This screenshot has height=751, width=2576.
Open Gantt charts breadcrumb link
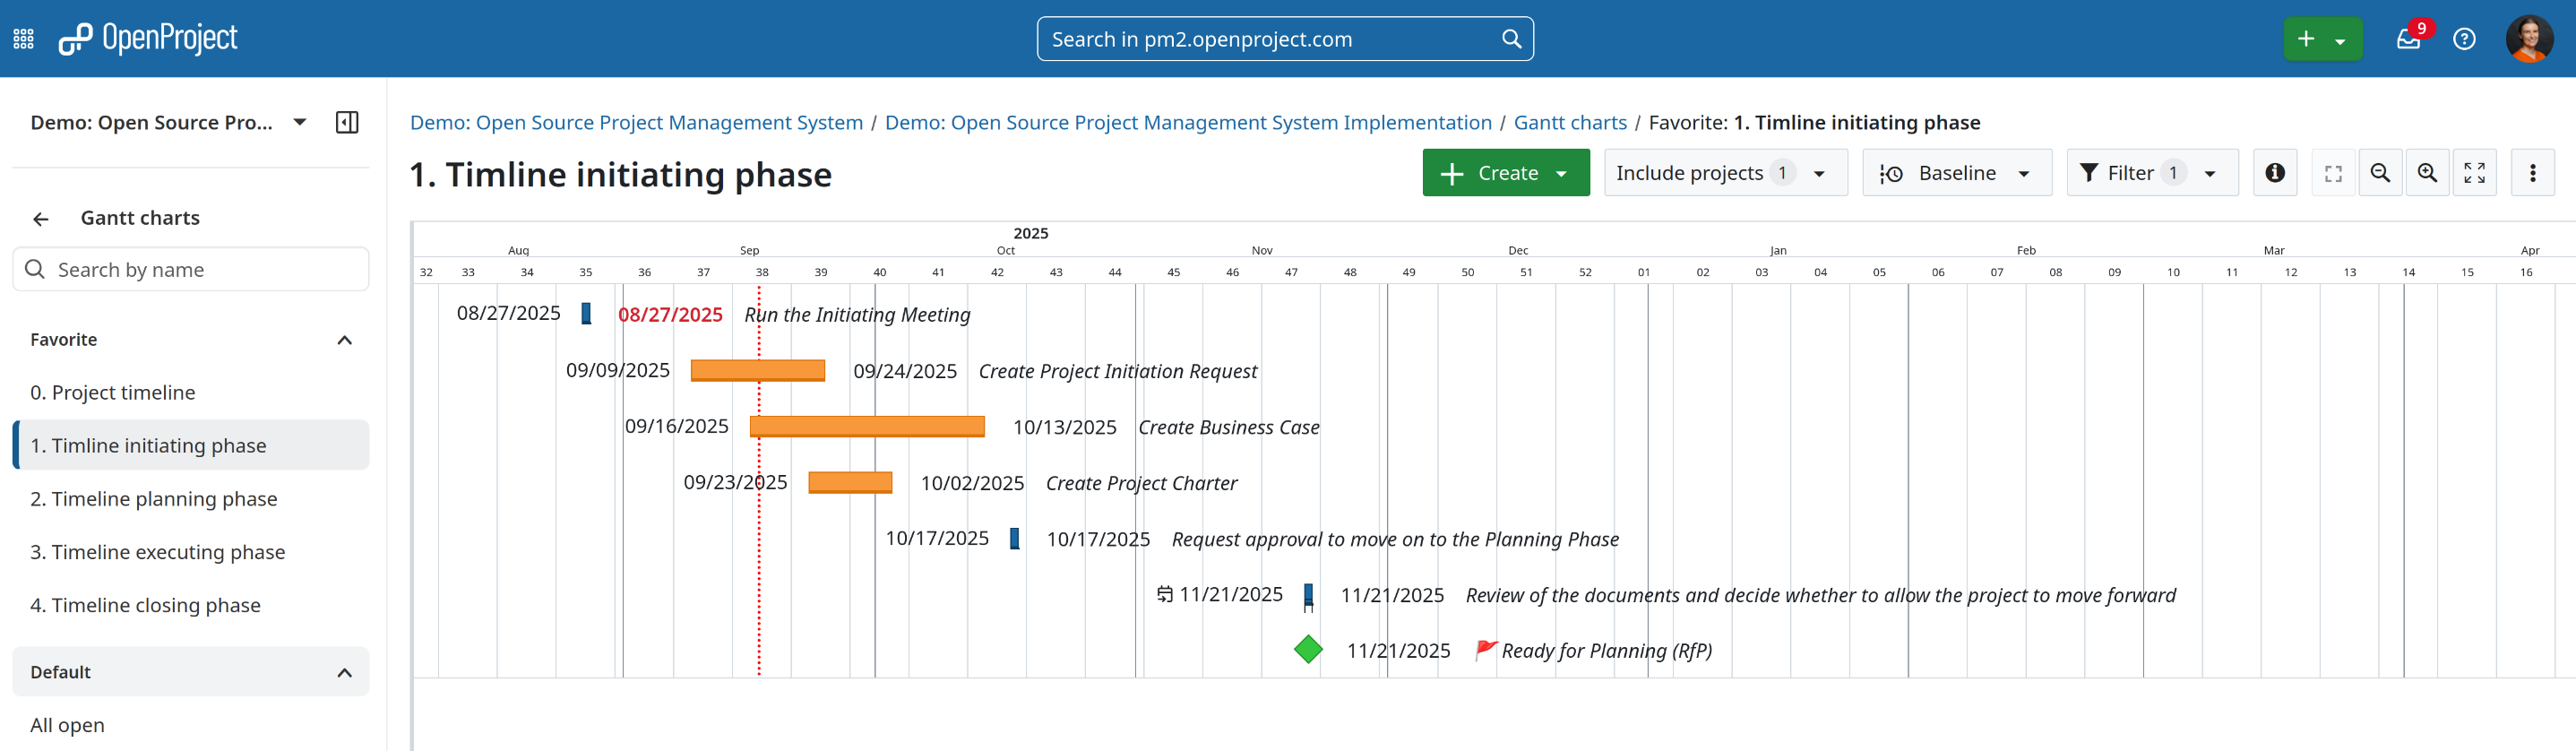(1570, 122)
